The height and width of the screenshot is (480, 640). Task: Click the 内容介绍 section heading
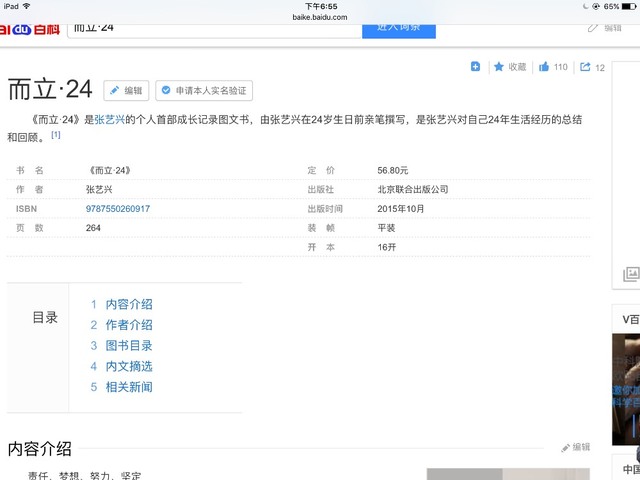(40, 449)
